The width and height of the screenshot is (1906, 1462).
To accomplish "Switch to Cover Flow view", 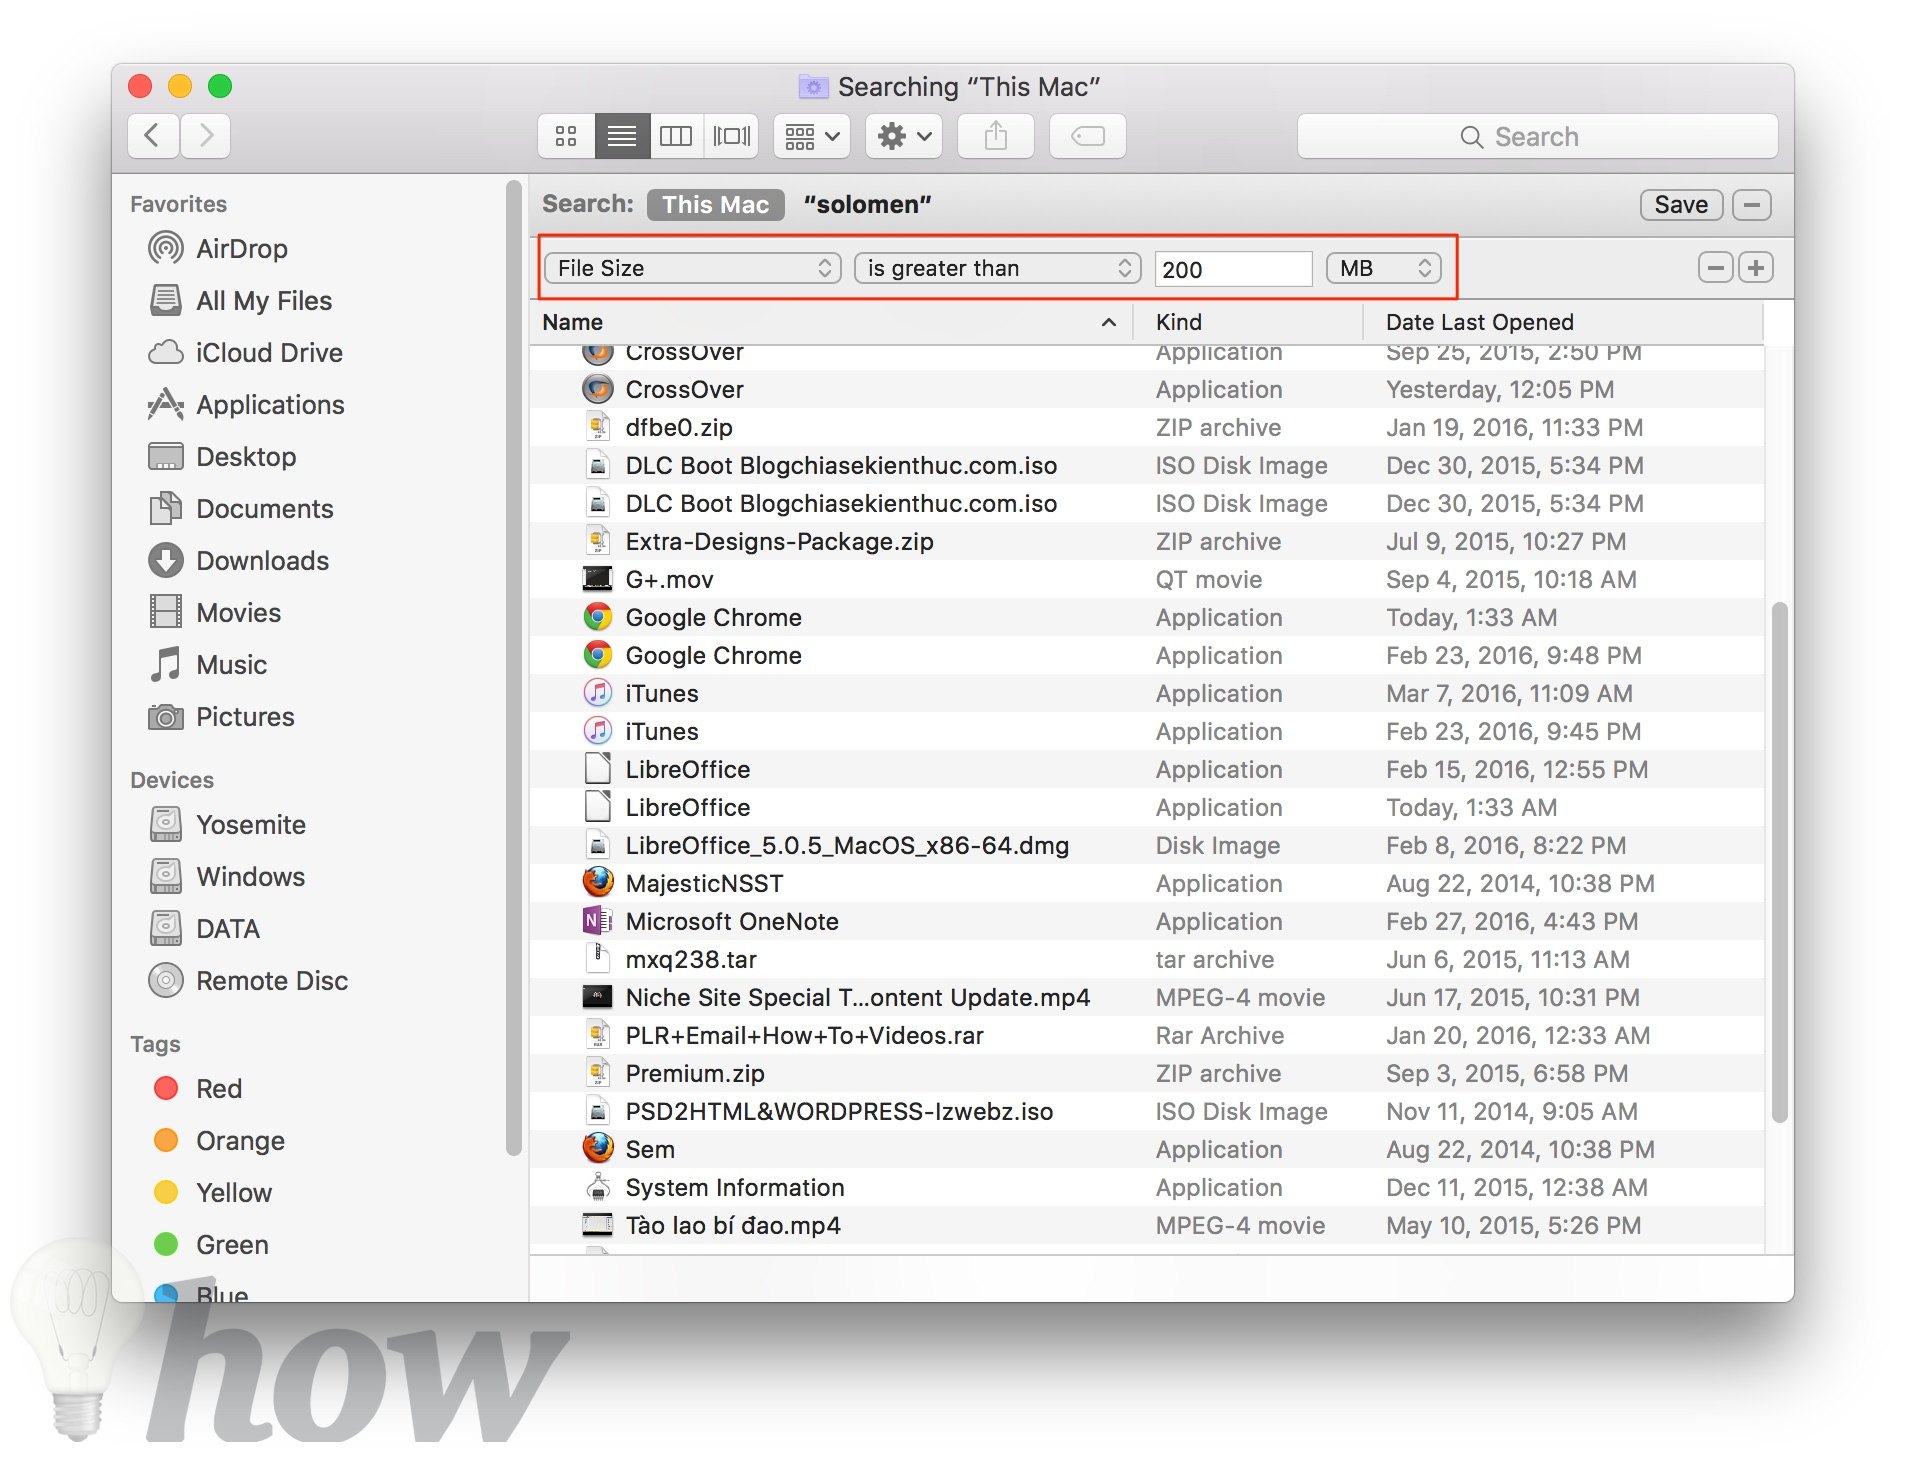I will pyautogui.click(x=731, y=136).
